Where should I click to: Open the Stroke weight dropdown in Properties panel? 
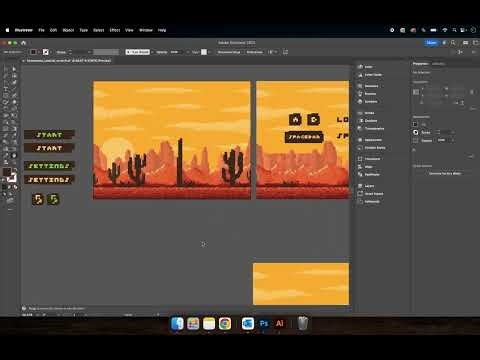pyautogui.click(x=453, y=132)
